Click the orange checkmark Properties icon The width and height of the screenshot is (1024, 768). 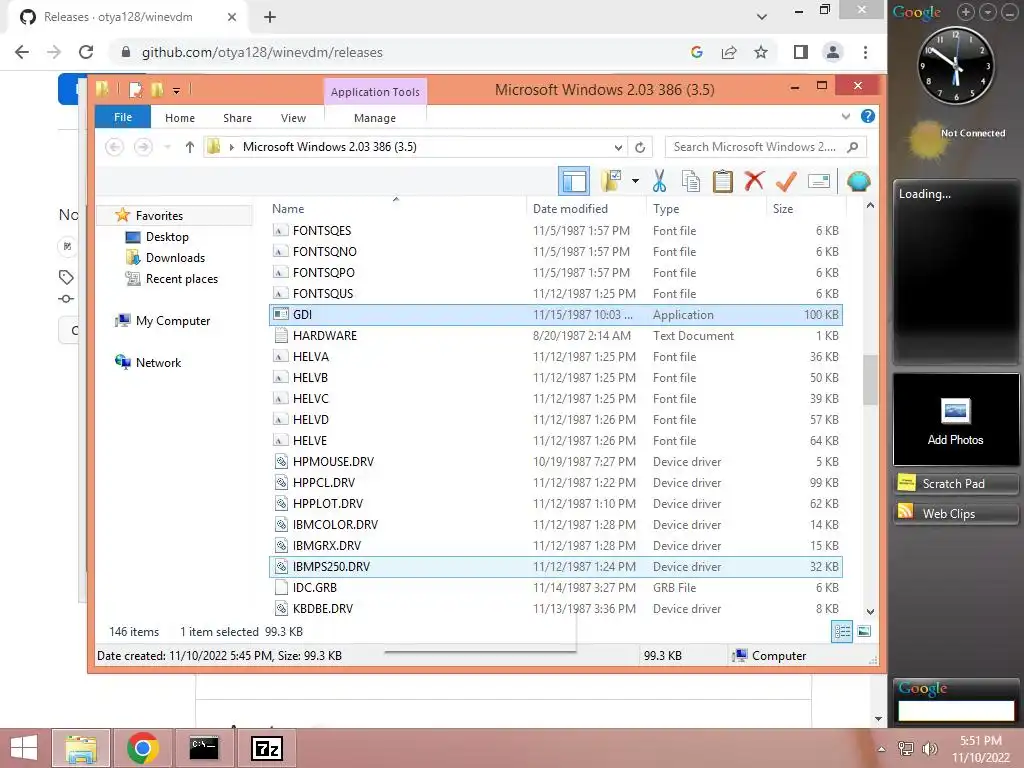pos(786,181)
